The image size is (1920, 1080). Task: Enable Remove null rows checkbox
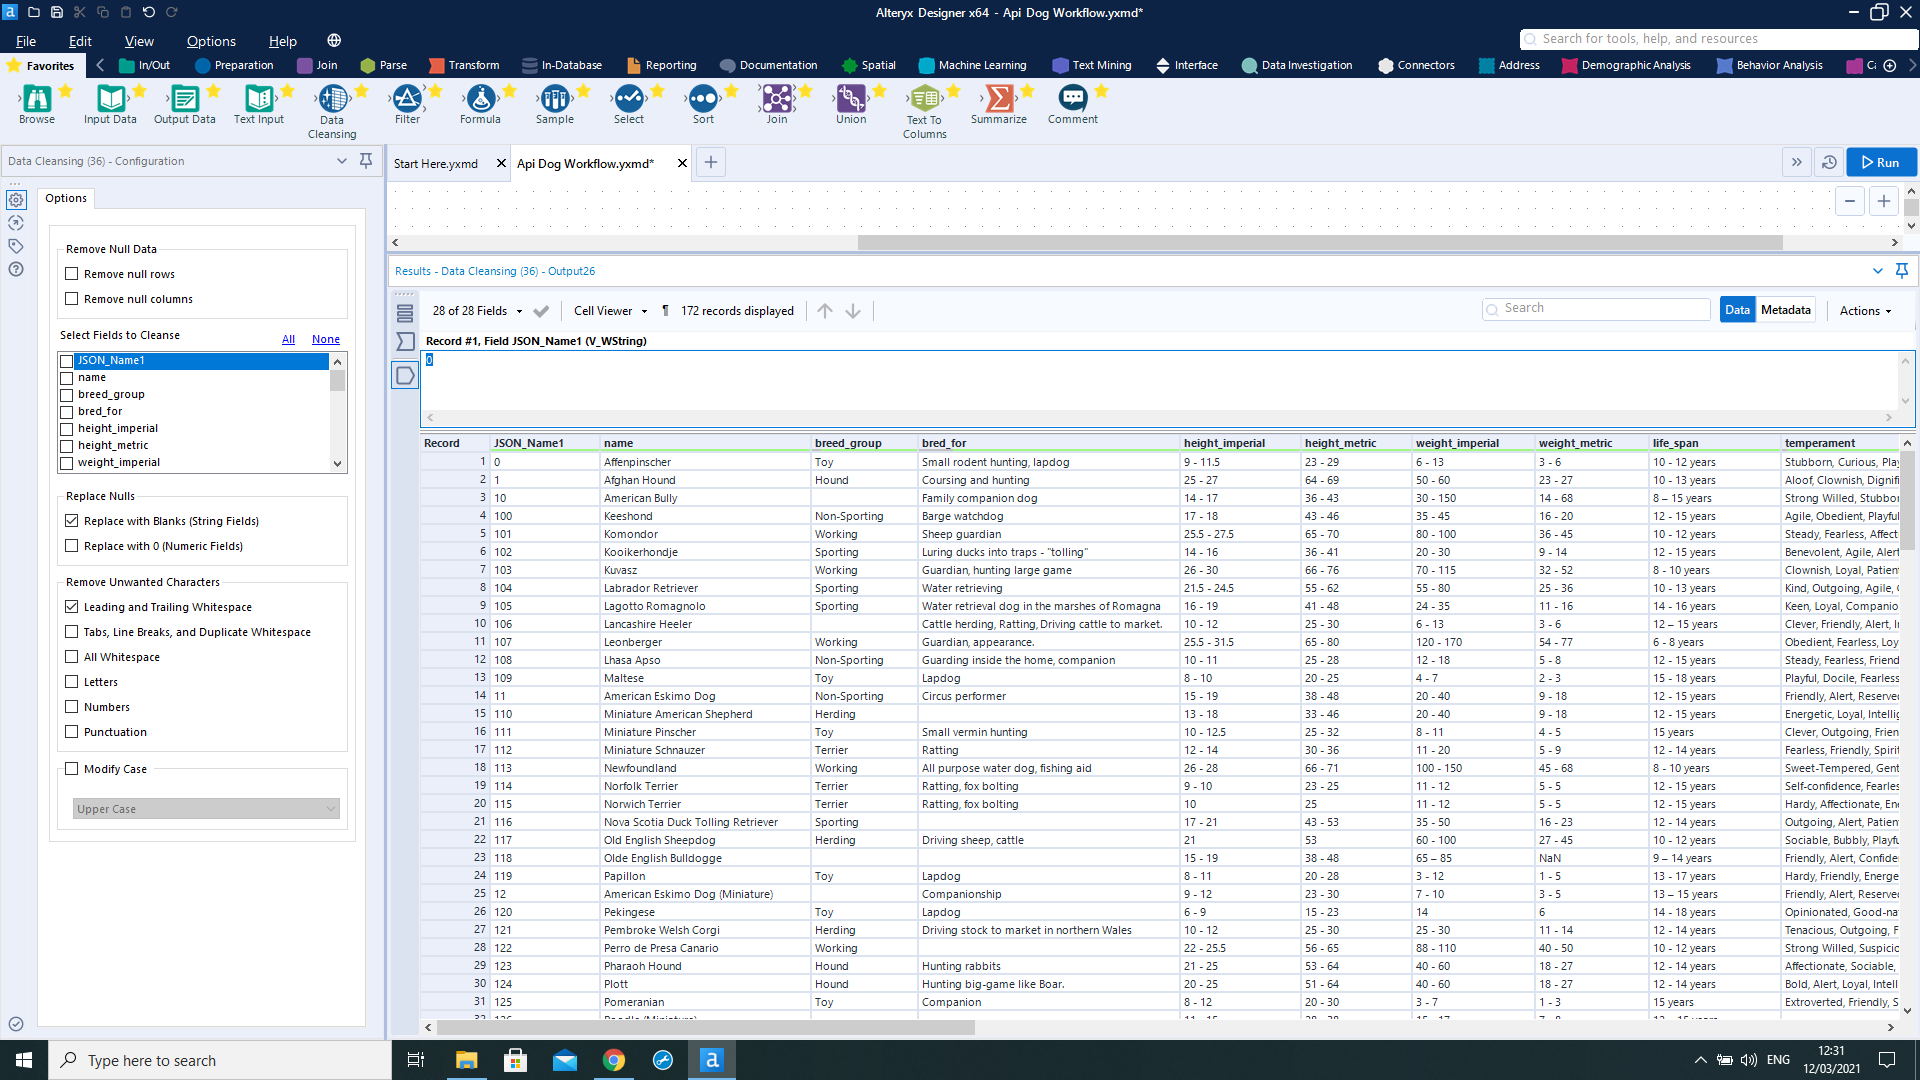pyautogui.click(x=72, y=274)
